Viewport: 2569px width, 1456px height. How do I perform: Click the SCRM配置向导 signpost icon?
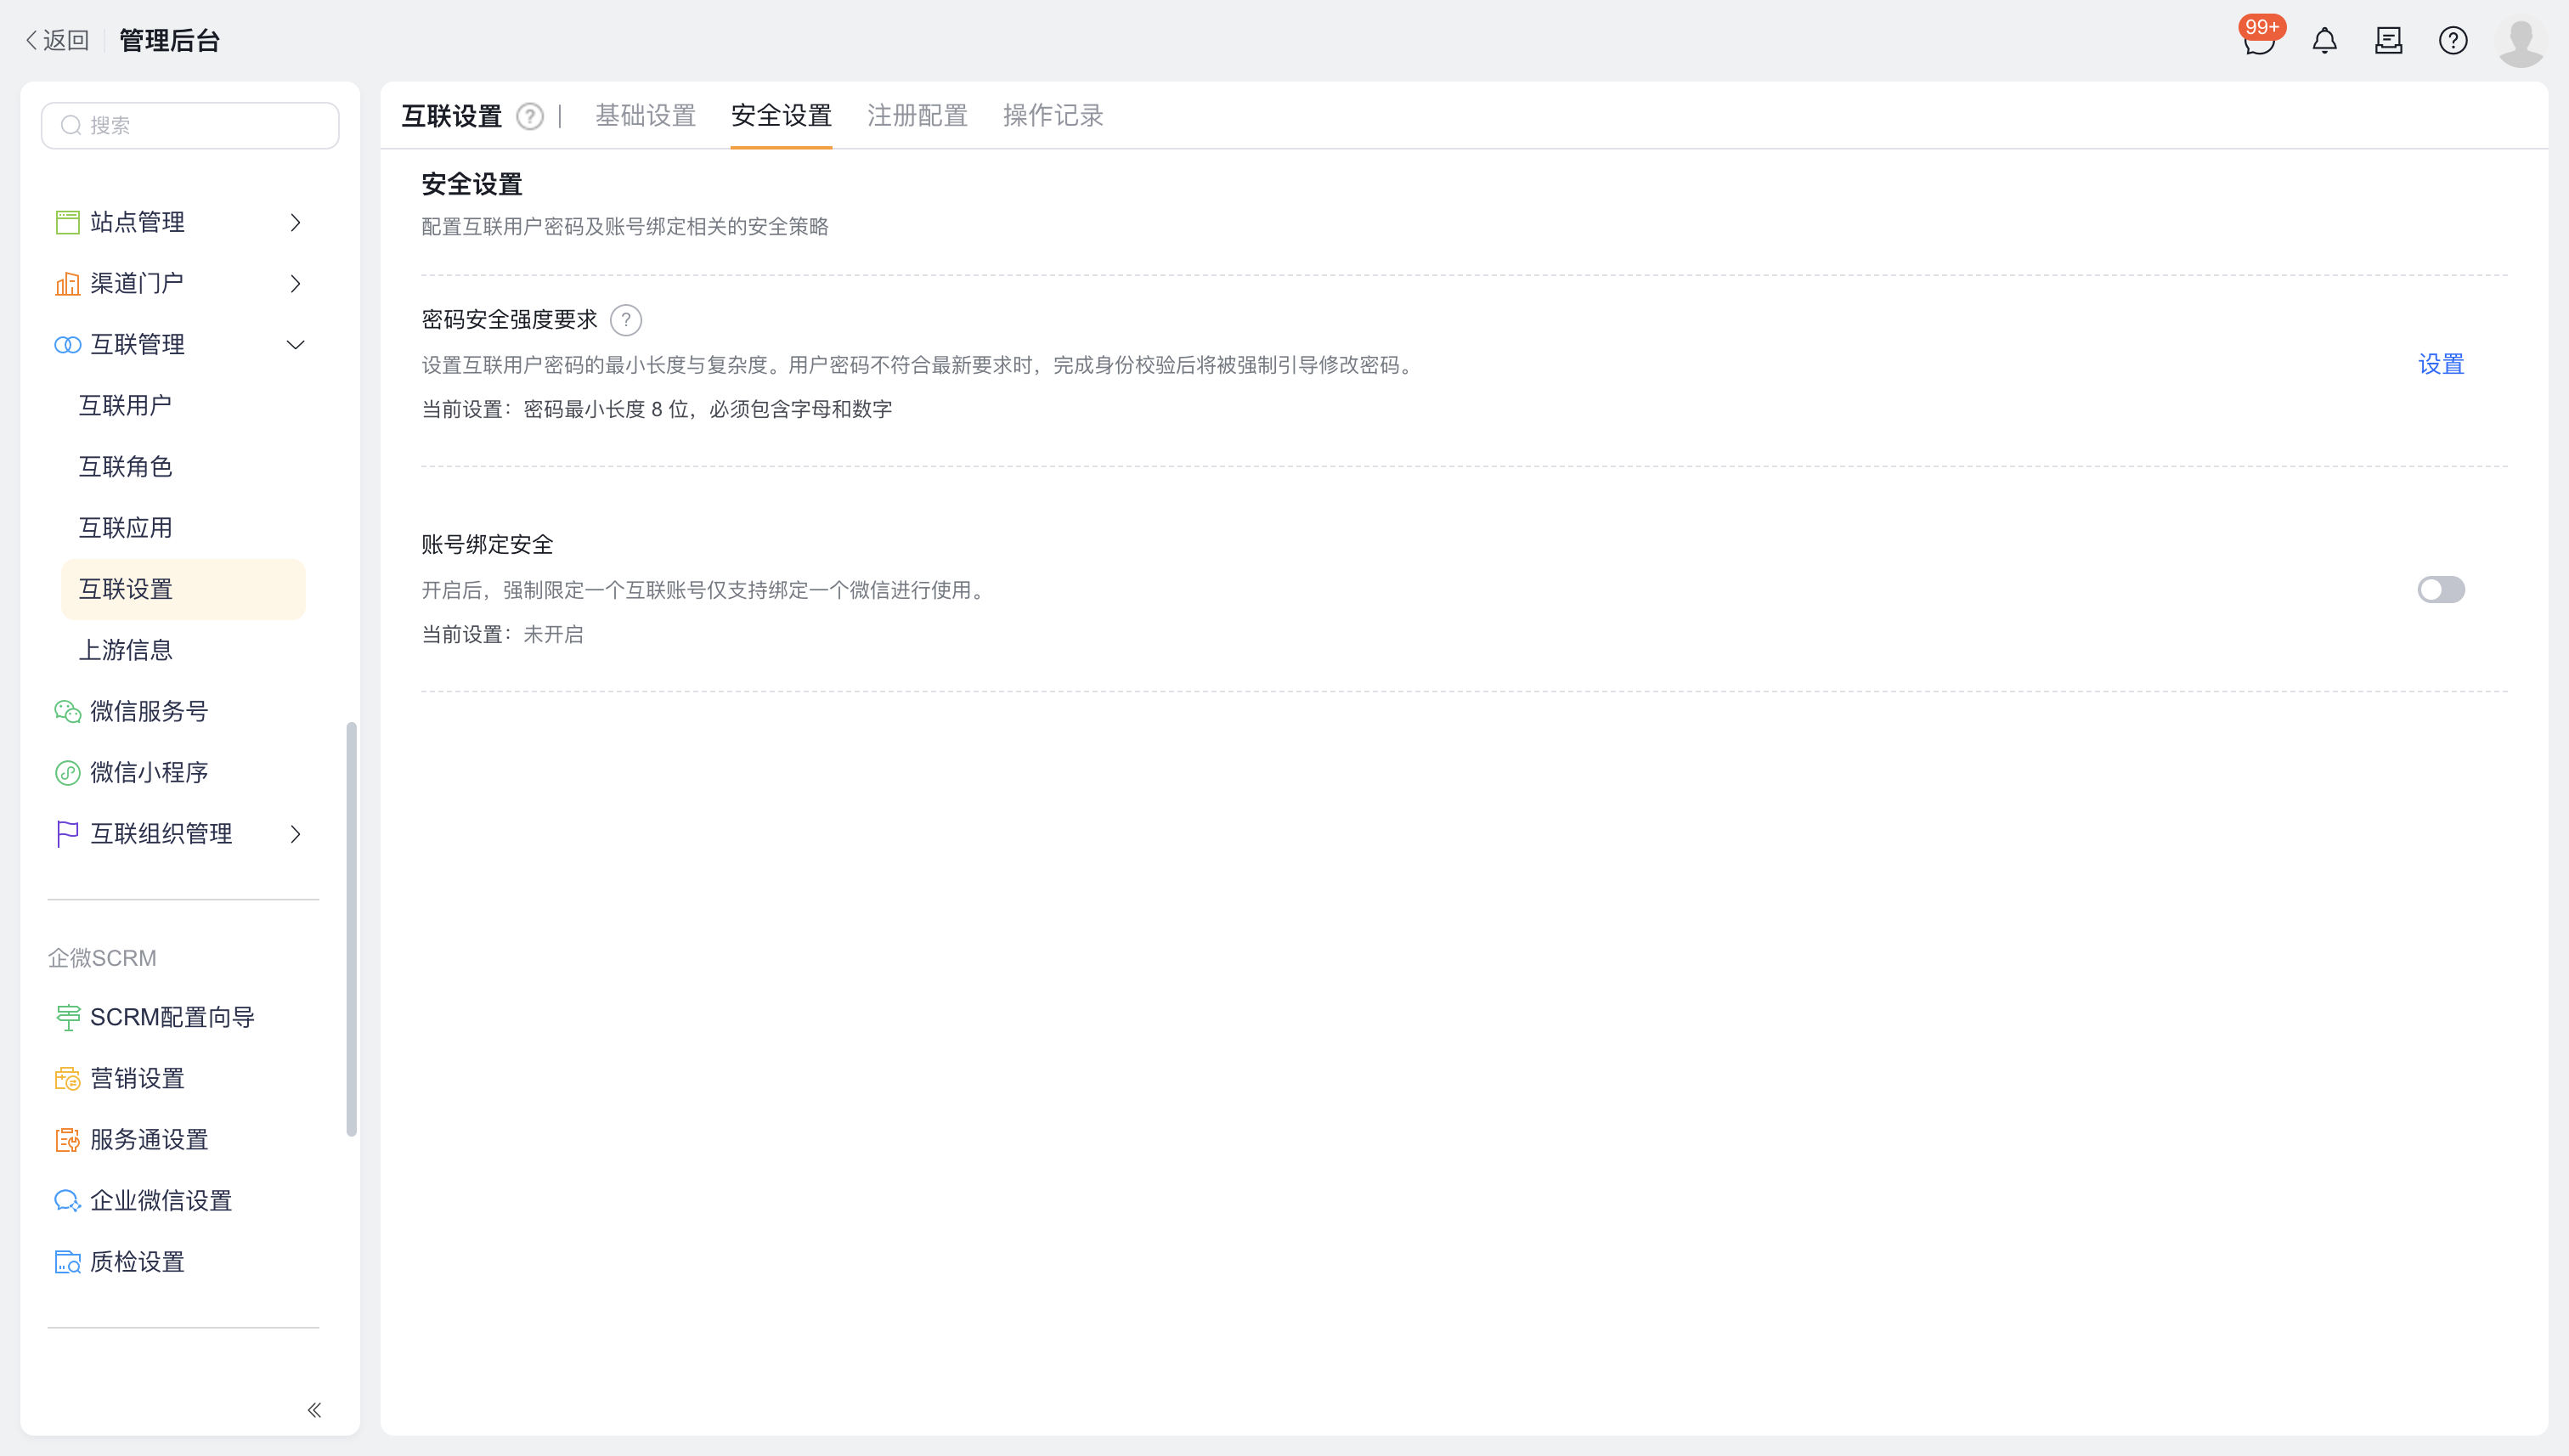click(x=67, y=1018)
